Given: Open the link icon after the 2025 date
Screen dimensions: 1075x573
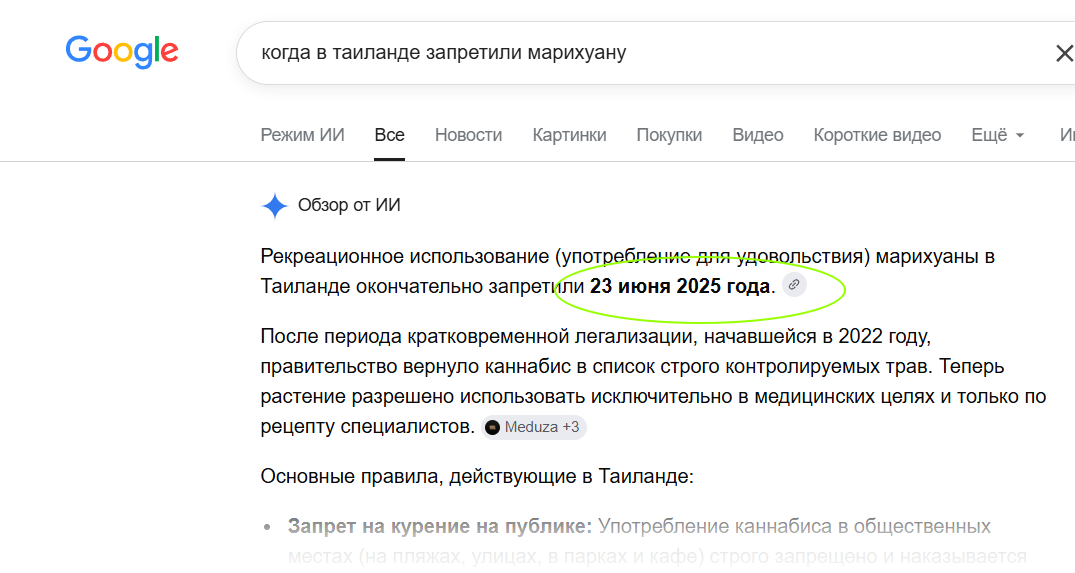Looking at the screenshot, I should (794, 285).
